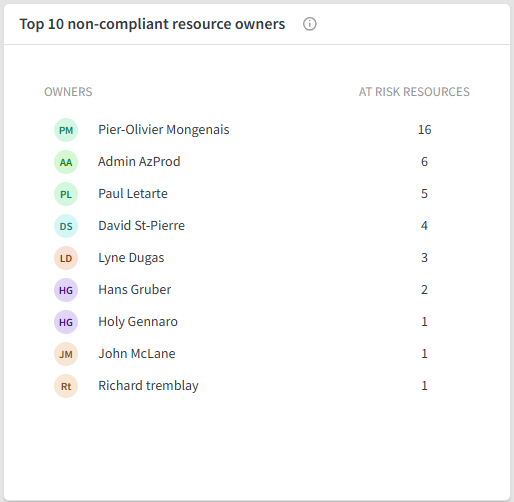Click Admin AzProd's count of 6

click(x=424, y=162)
